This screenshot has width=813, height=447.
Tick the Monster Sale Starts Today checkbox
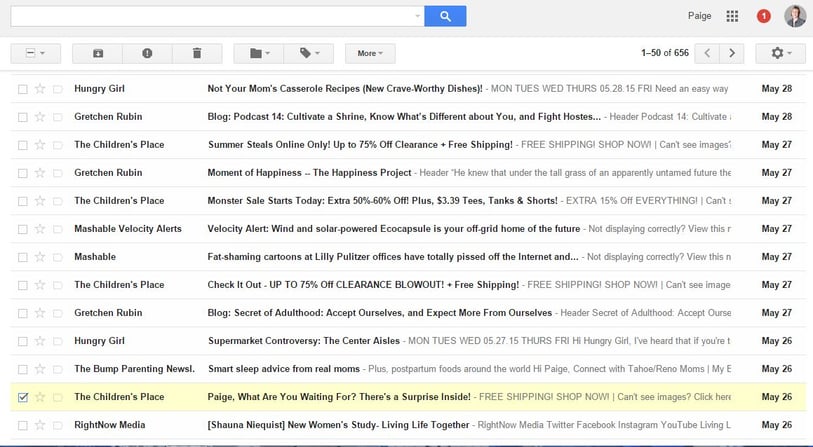pyautogui.click(x=23, y=201)
